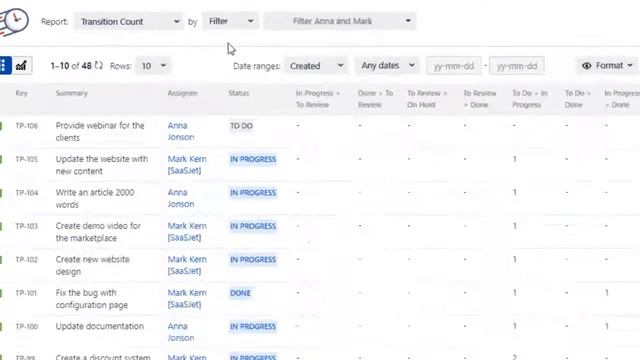Open issue key TP-106
The width and height of the screenshot is (640, 360).
coord(27,126)
